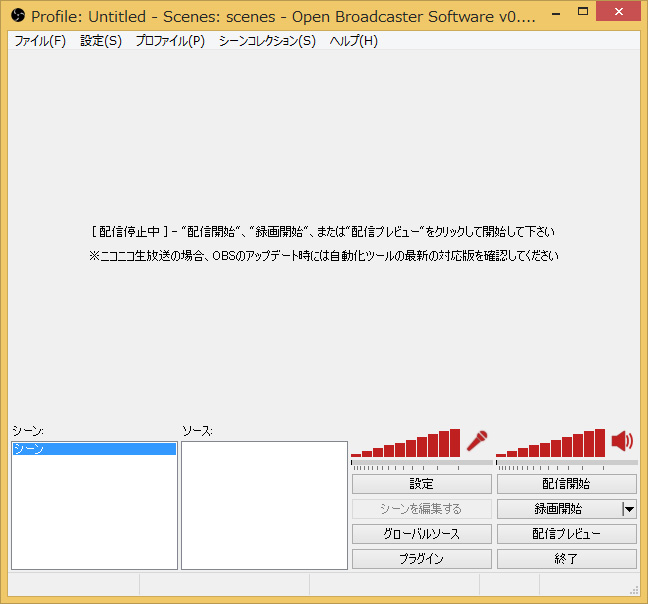Open the 設定(S) menu in the menu bar
The height and width of the screenshot is (604, 648).
pos(101,41)
